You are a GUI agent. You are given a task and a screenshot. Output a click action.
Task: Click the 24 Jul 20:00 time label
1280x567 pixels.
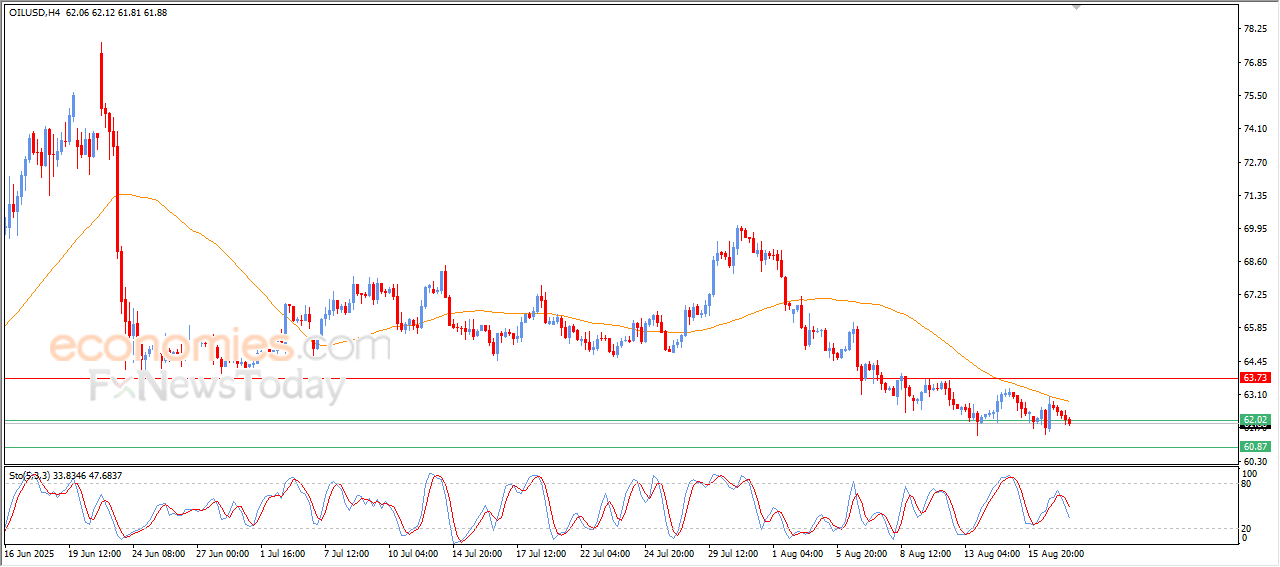670,553
